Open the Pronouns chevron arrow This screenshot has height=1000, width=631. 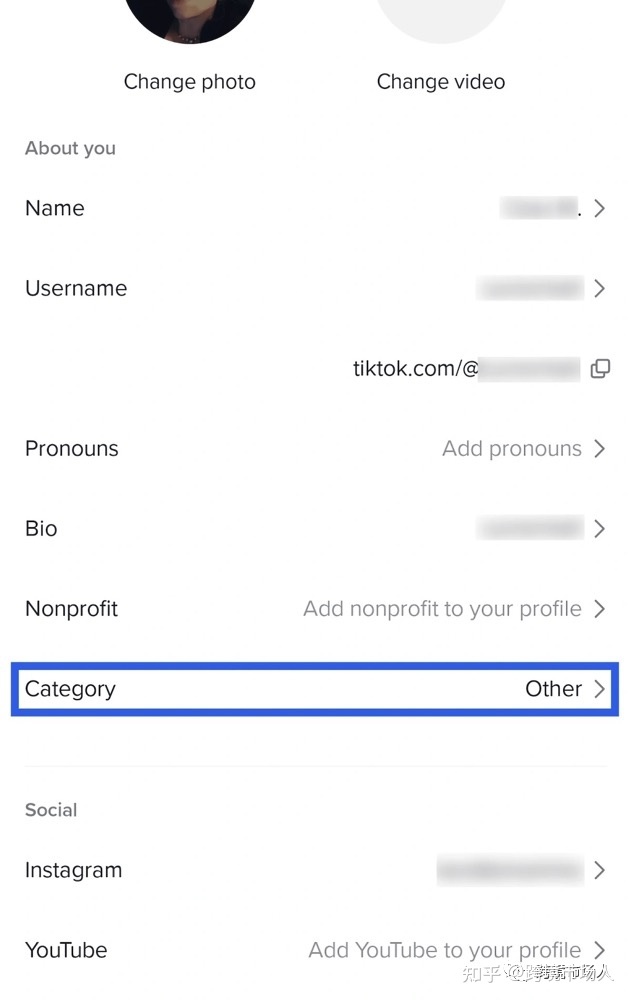tap(599, 448)
